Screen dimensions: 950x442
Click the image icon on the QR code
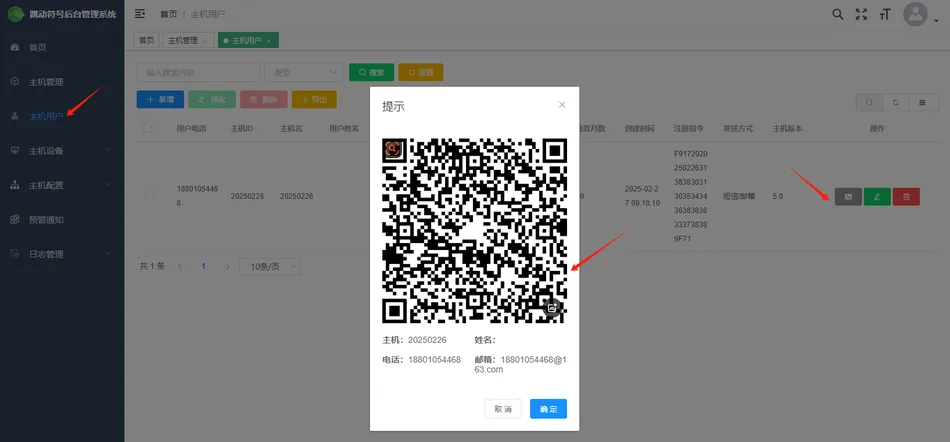(x=552, y=308)
